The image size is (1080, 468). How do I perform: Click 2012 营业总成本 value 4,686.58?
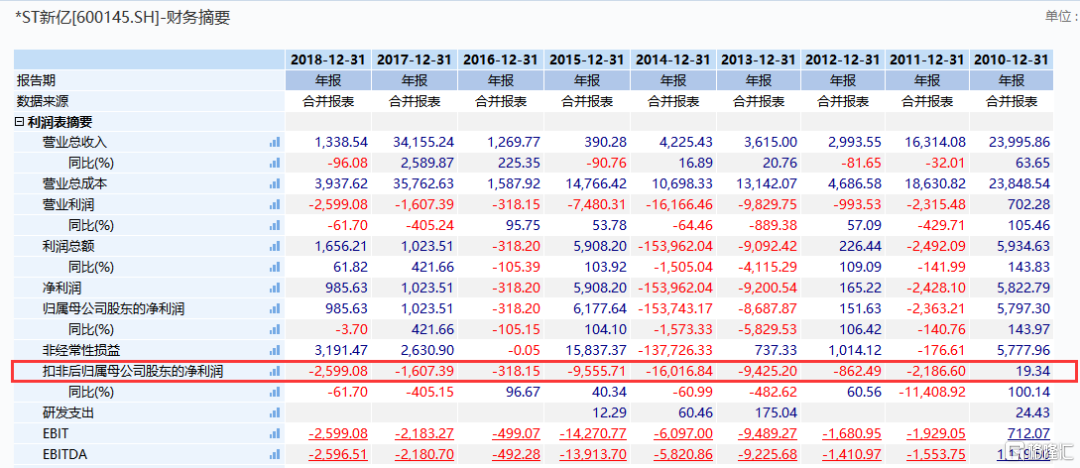click(x=855, y=184)
